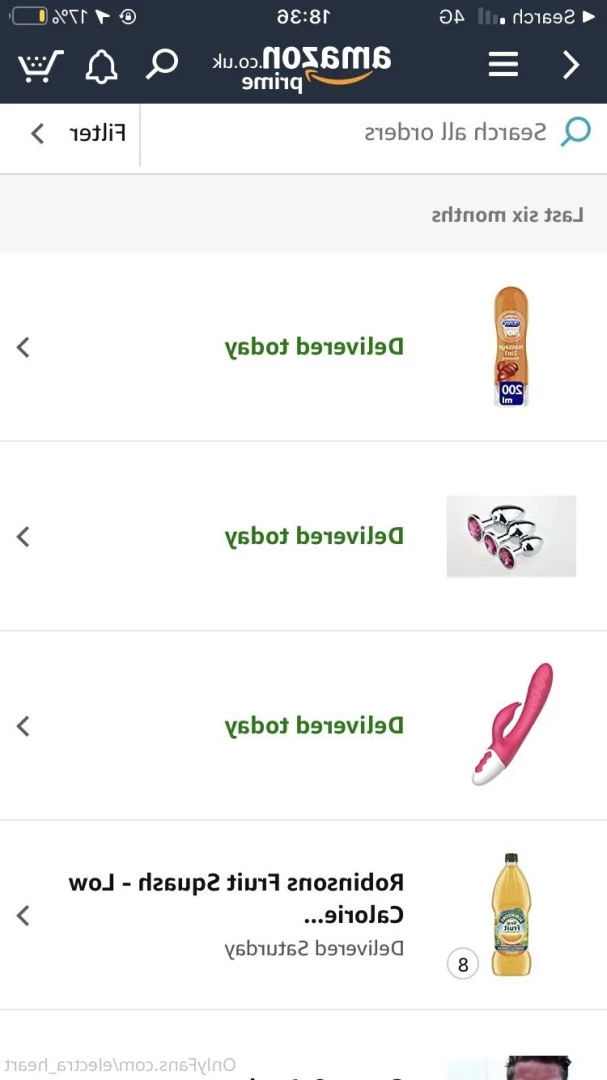
Task: Tap the back arrow in header
Action: coord(571,65)
